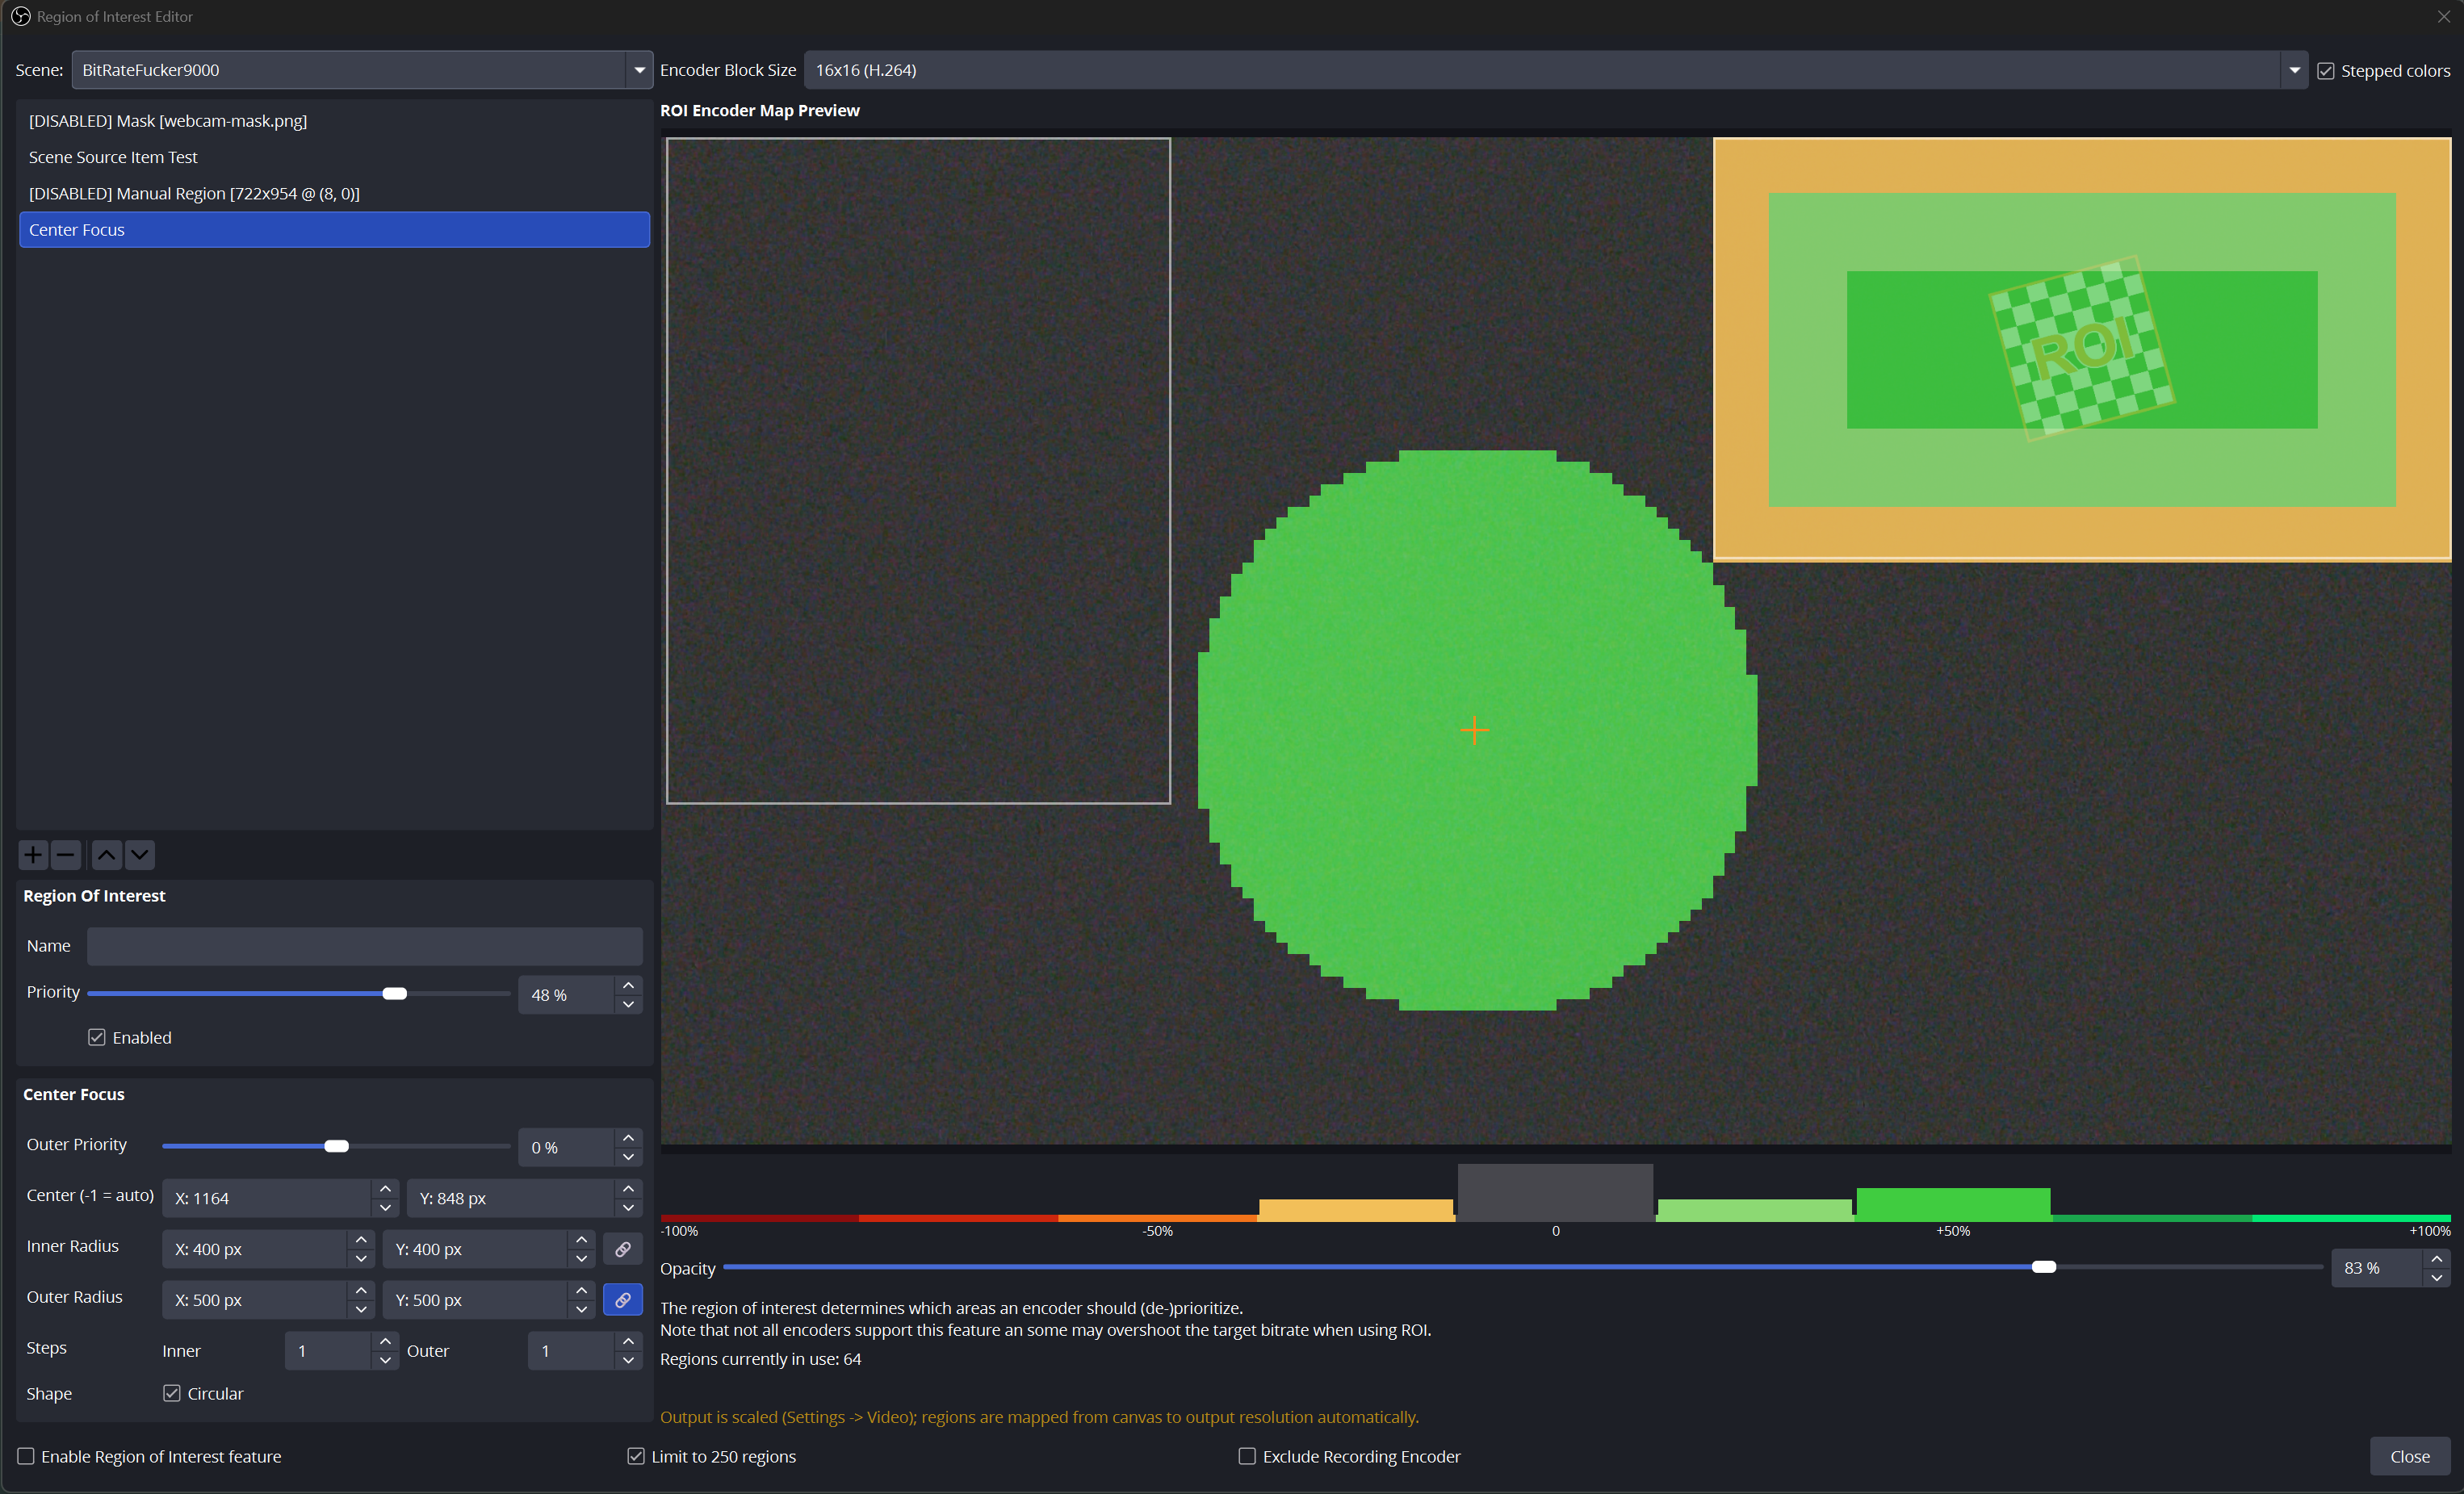Toggle Limit to 250 regions
The width and height of the screenshot is (2464, 1494).
(x=636, y=1456)
